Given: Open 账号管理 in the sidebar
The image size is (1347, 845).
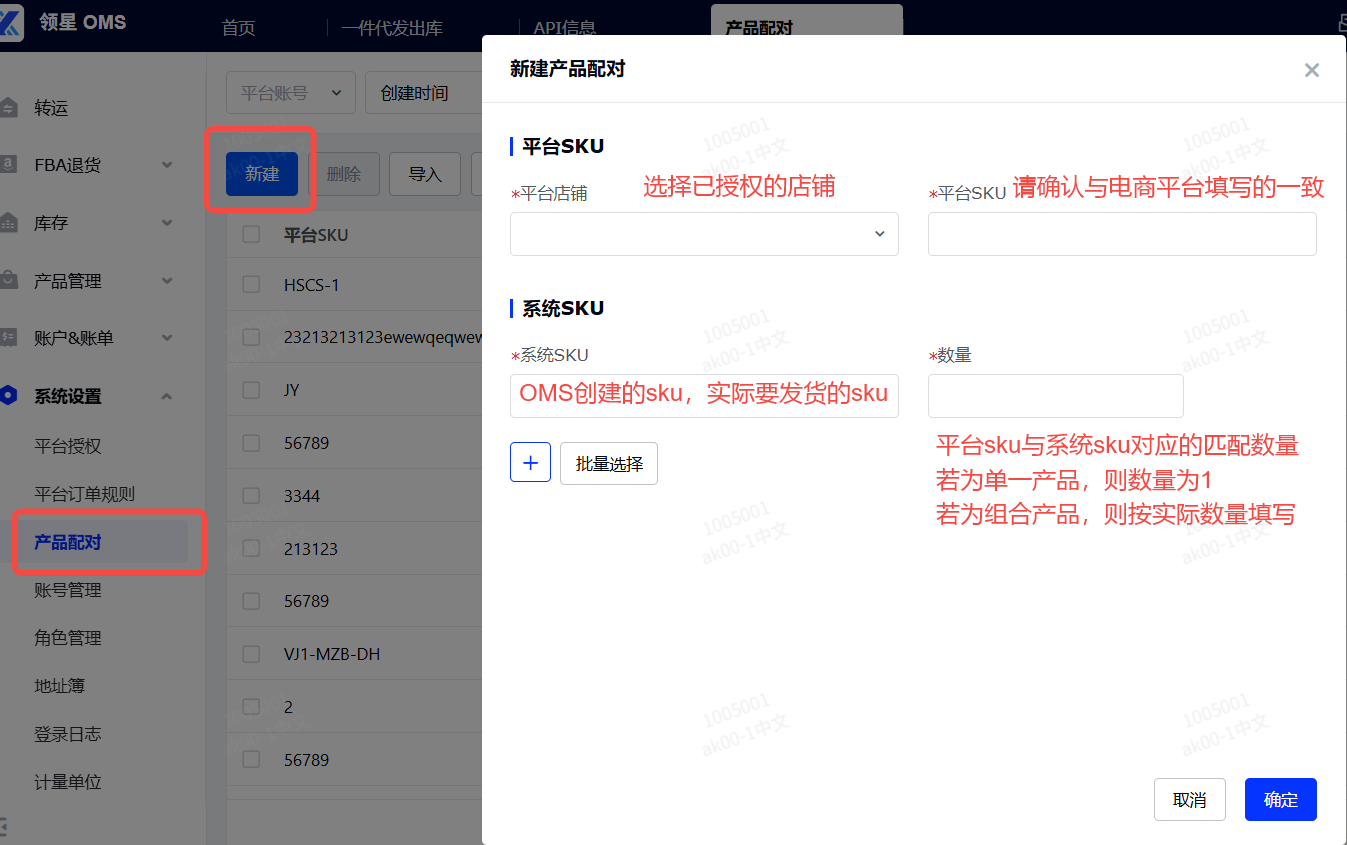Looking at the screenshot, I should [x=68, y=590].
